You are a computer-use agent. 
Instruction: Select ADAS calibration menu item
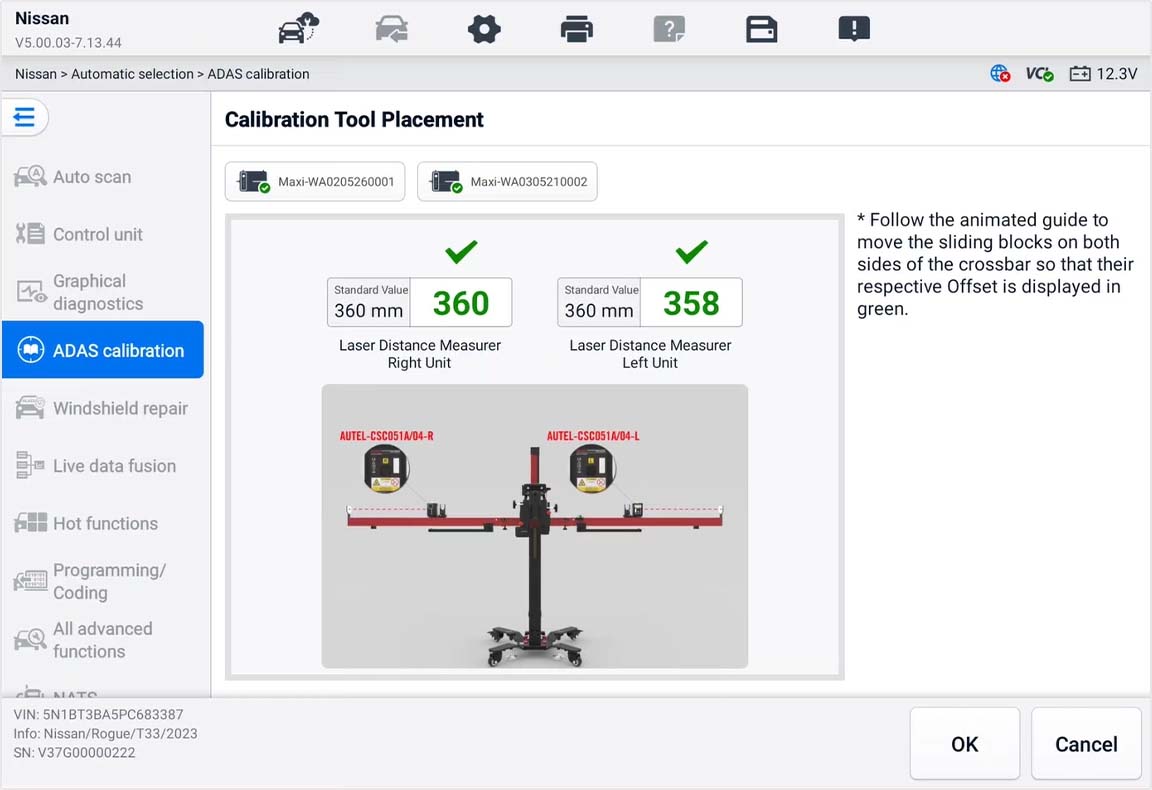[103, 350]
